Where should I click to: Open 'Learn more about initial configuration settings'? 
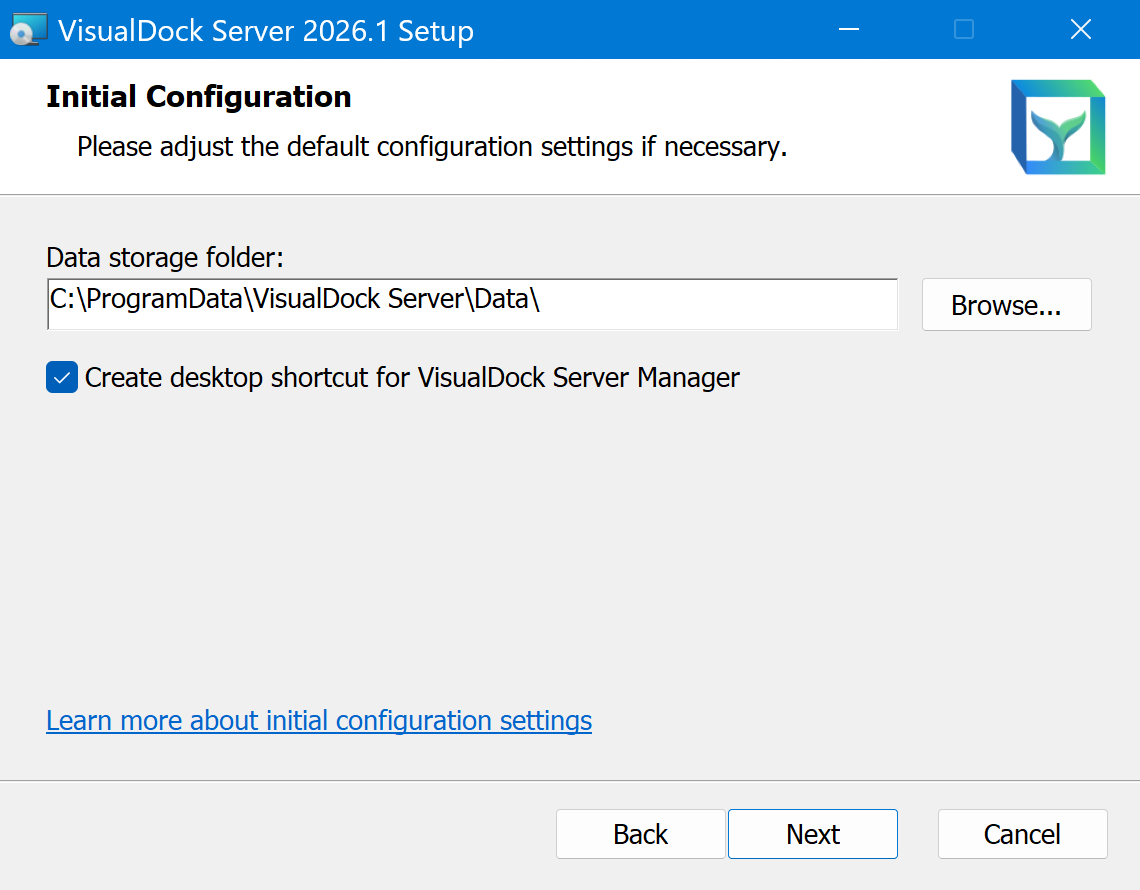tap(319, 720)
